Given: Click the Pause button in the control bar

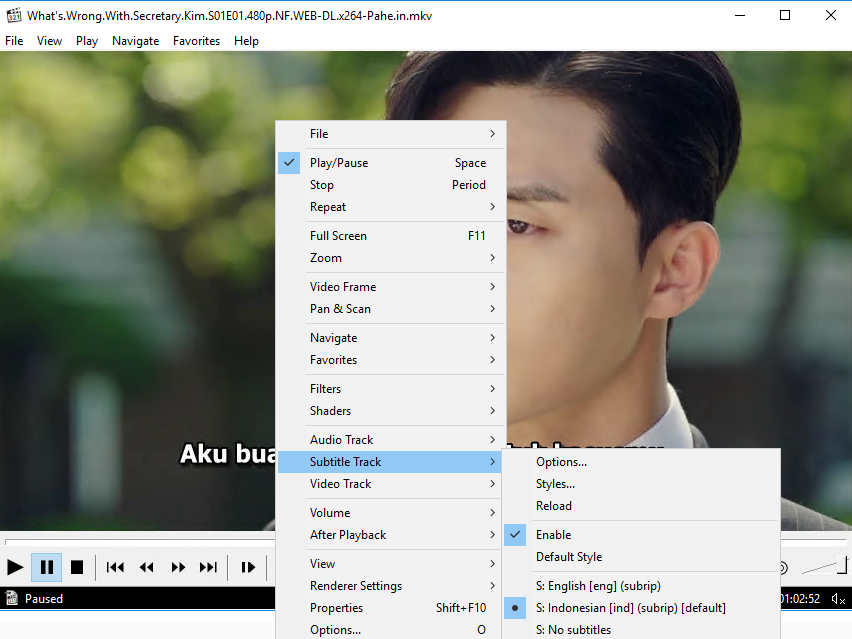Looking at the screenshot, I should pyautogui.click(x=47, y=567).
